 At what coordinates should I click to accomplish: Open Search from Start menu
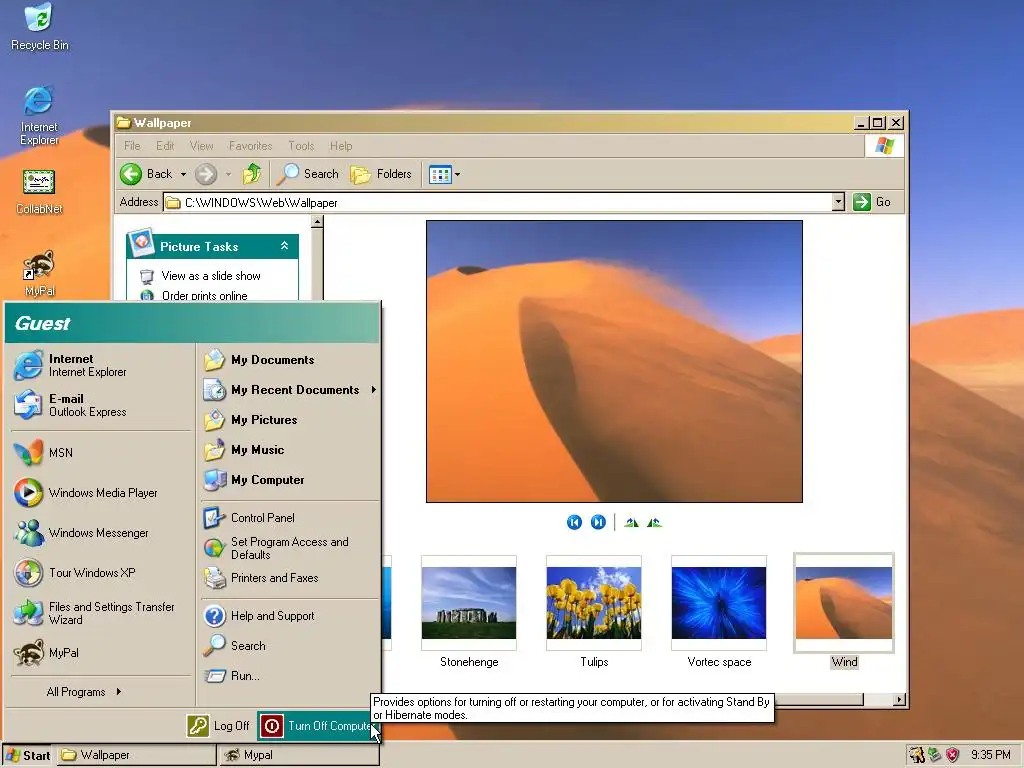290,646
